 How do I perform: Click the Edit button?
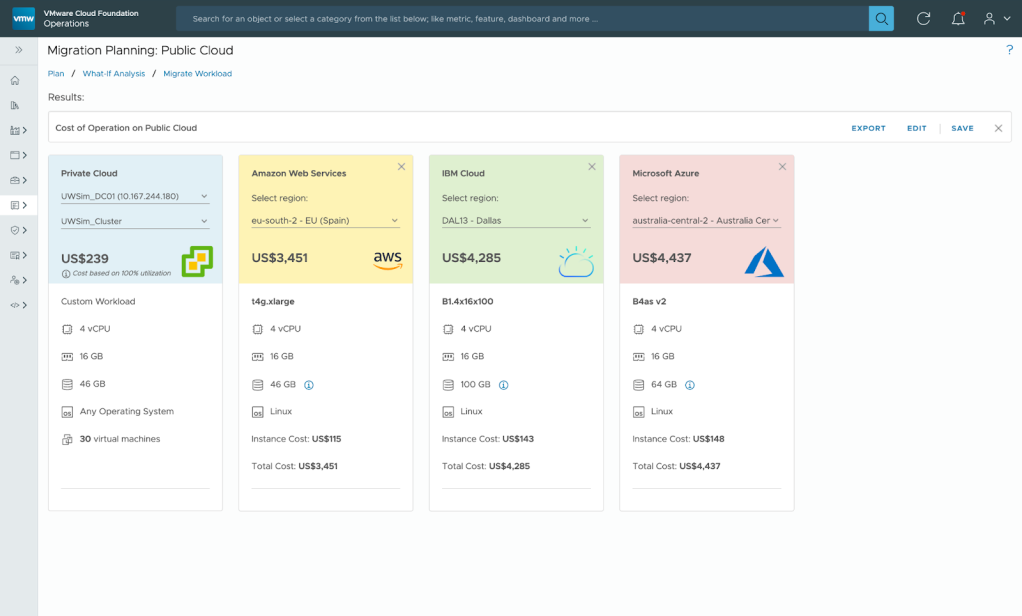(x=916, y=128)
